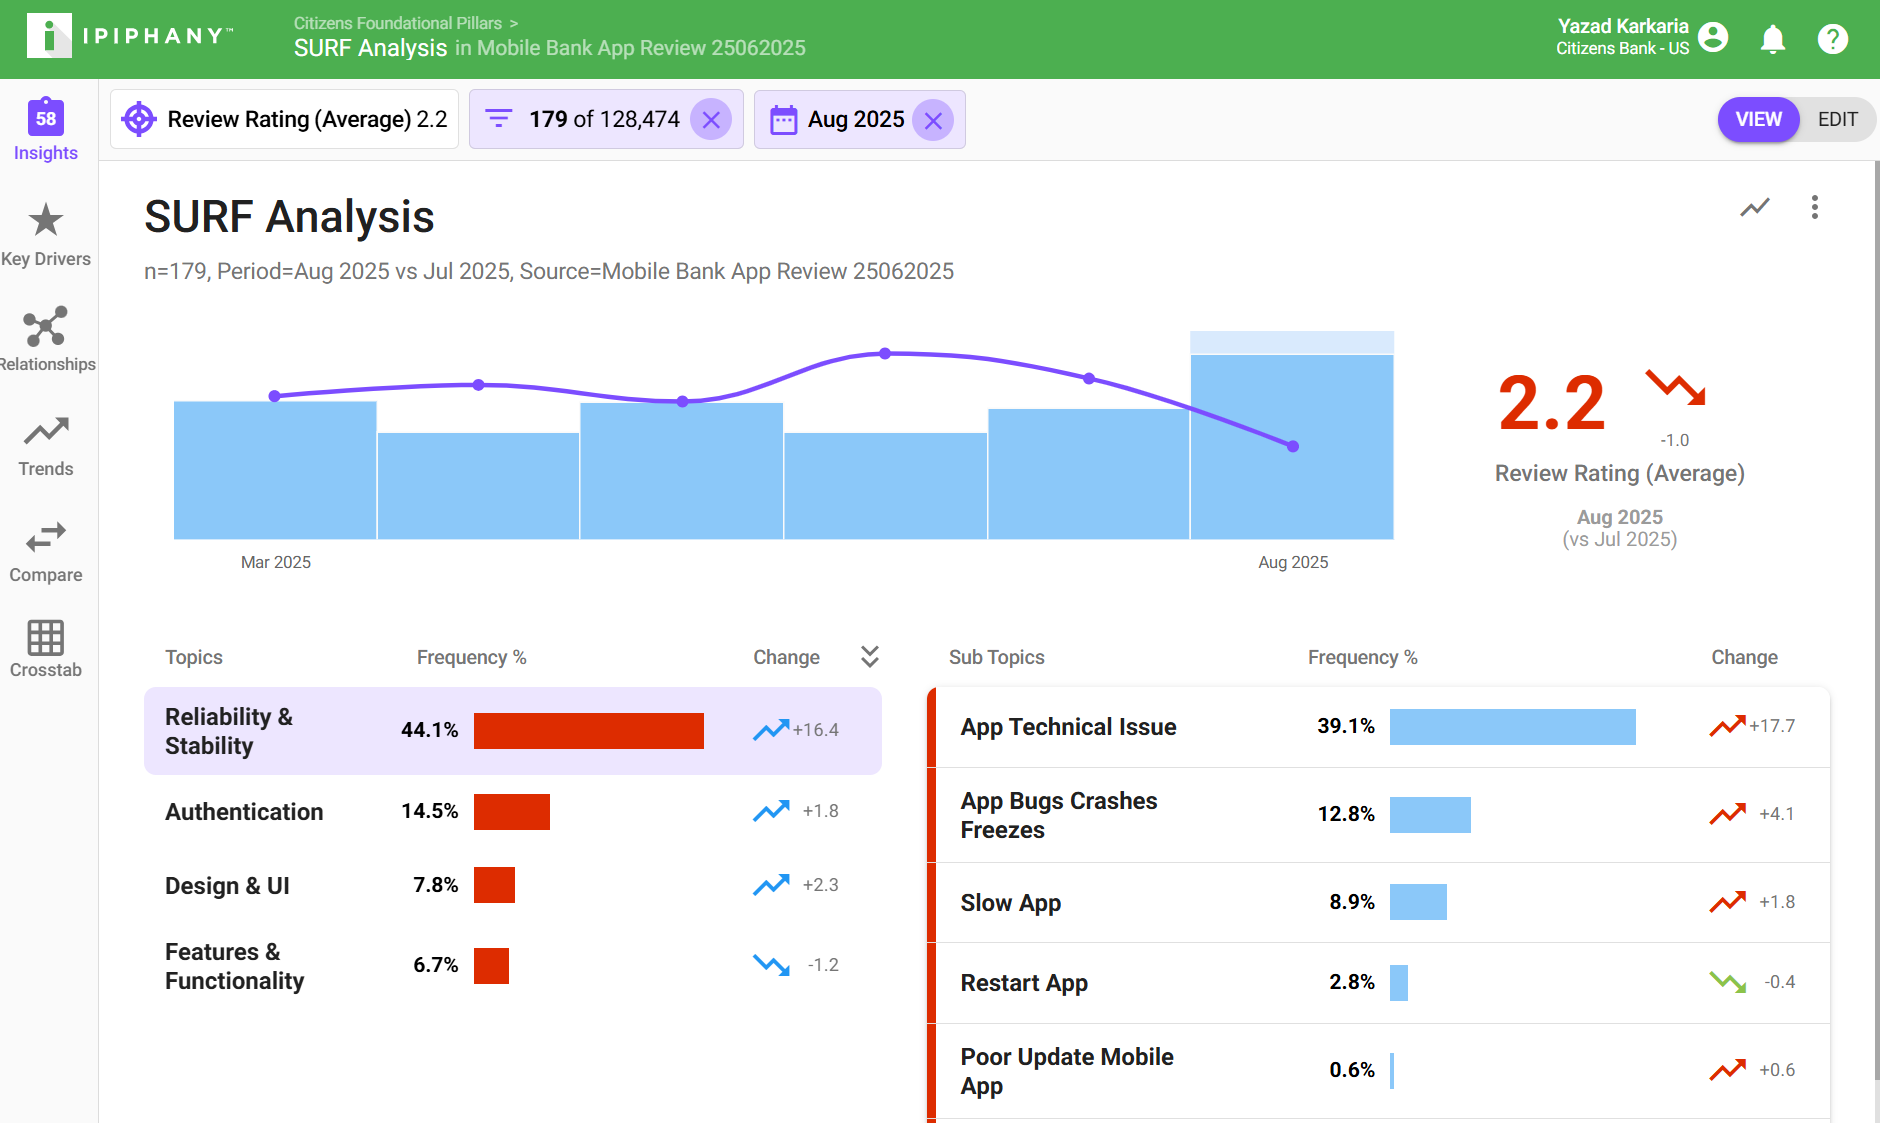Follow the Citizens Foundational Pillars breadcrumb

398,23
